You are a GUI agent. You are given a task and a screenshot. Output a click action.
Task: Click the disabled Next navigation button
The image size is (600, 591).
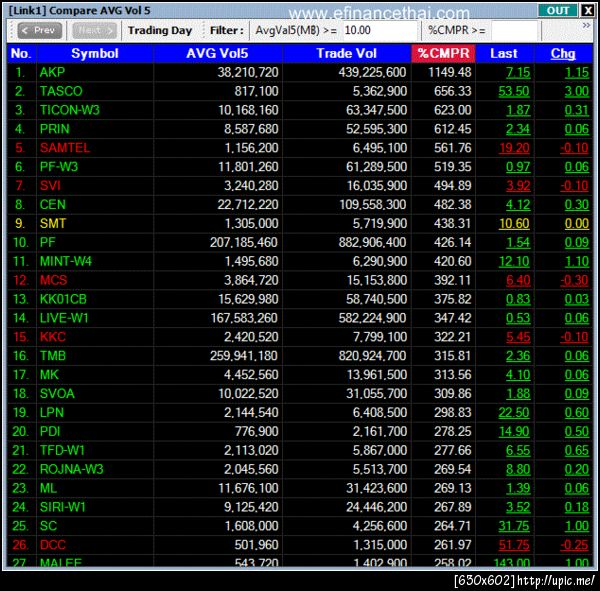tap(94, 30)
